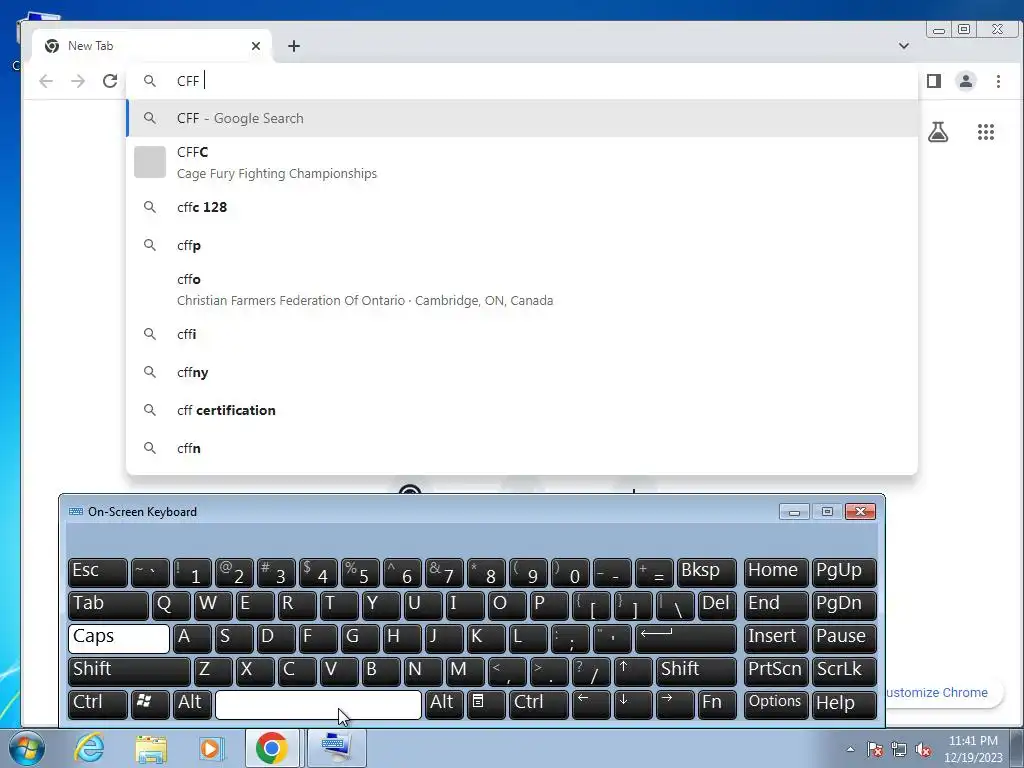
Task: Expand the tab search chevron
Action: pos(904,46)
